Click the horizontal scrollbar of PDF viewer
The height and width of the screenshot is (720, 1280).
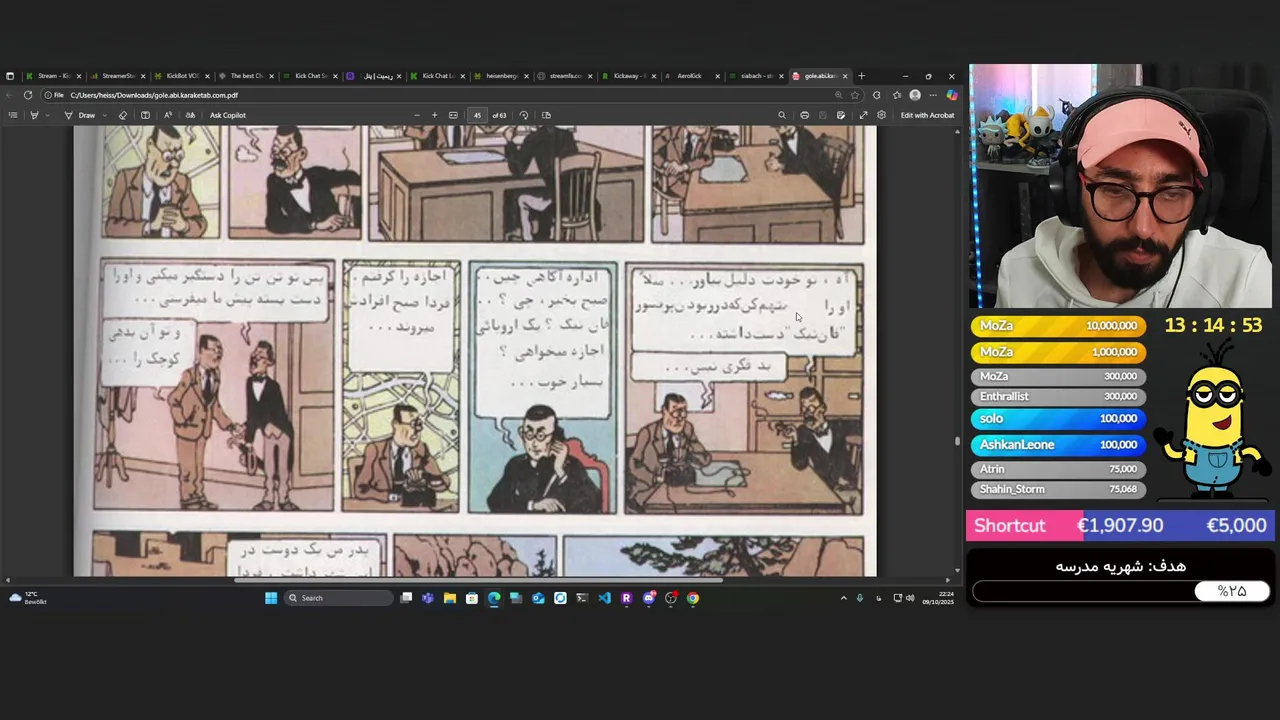(x=478, y=580)
